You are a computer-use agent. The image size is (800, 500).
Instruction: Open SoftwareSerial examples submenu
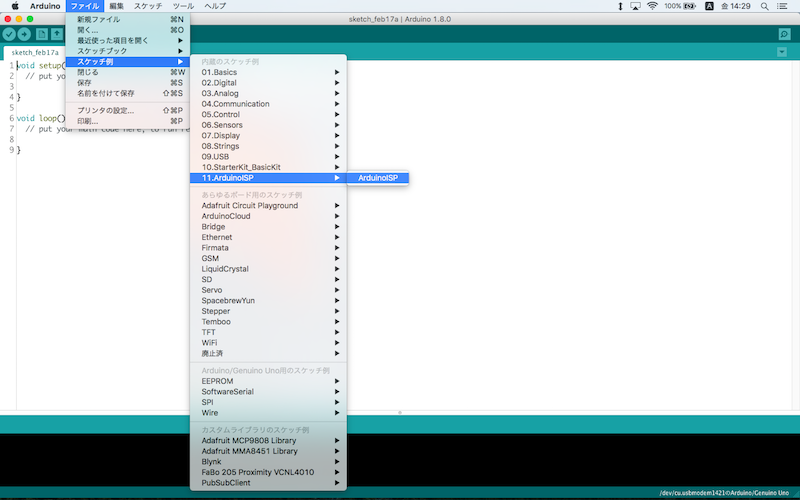tap(268, 391)
